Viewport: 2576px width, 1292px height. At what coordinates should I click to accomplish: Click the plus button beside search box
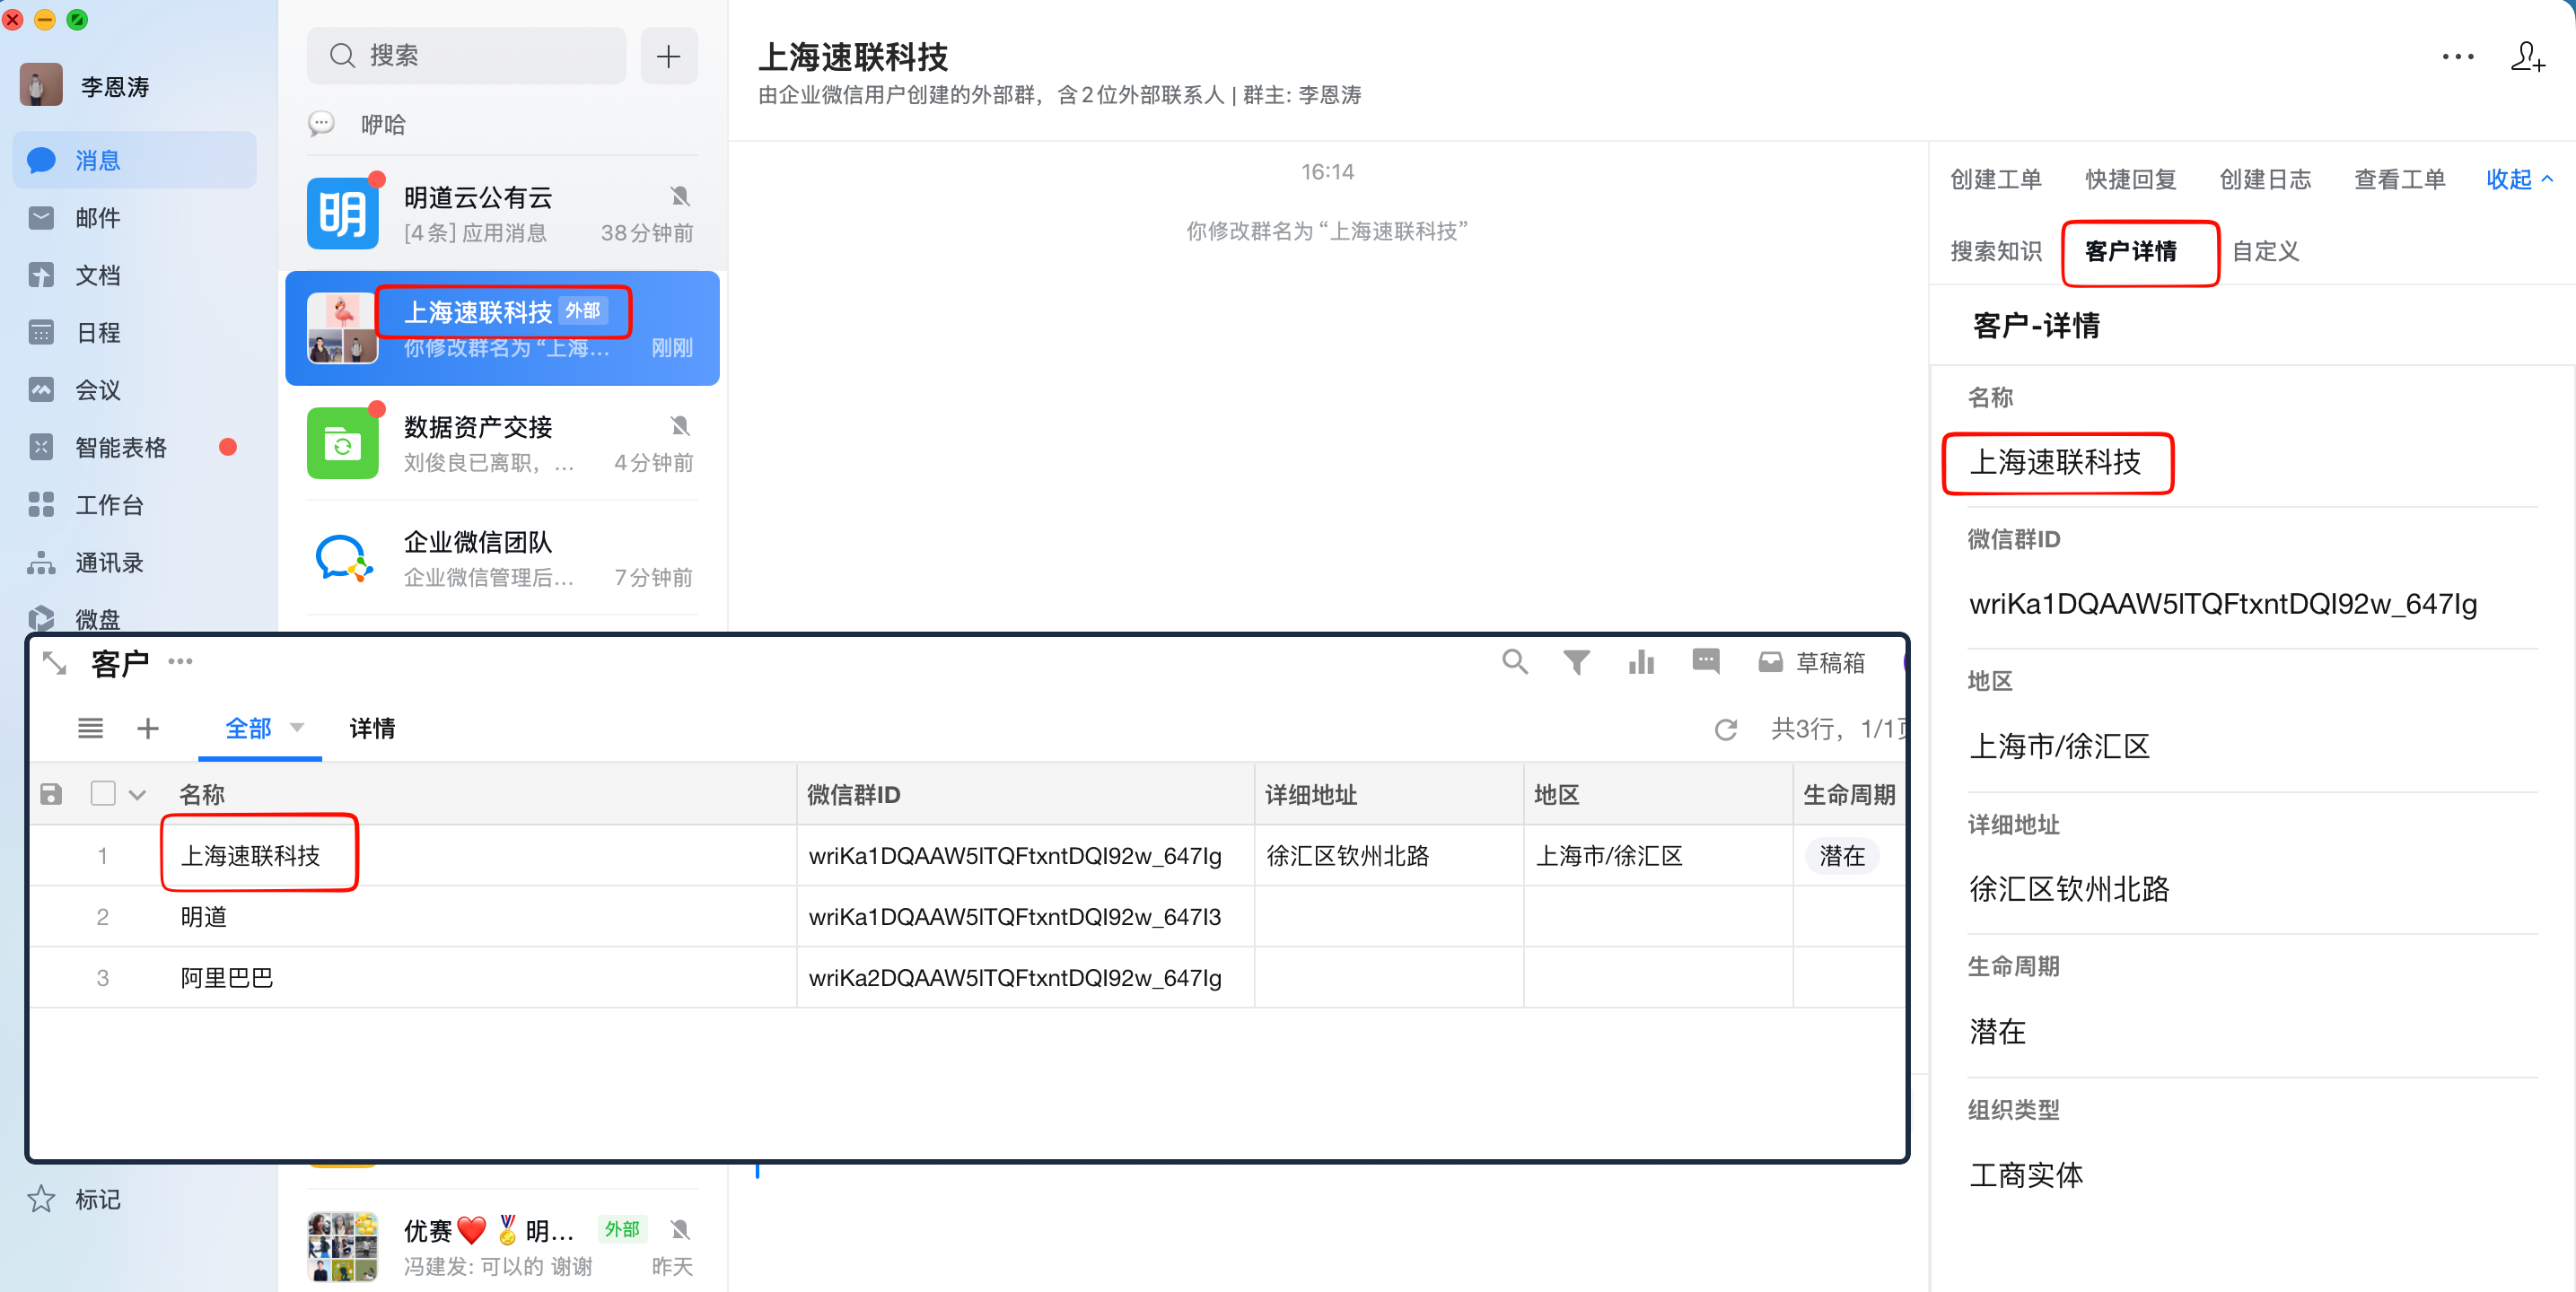tap(668, 56)
